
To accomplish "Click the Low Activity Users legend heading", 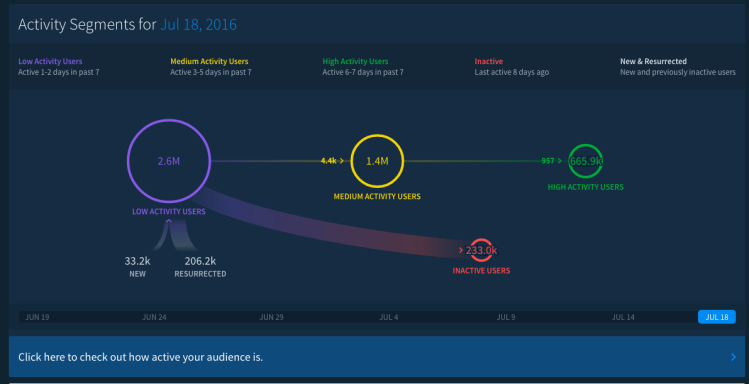I will (x=50, y=62).
